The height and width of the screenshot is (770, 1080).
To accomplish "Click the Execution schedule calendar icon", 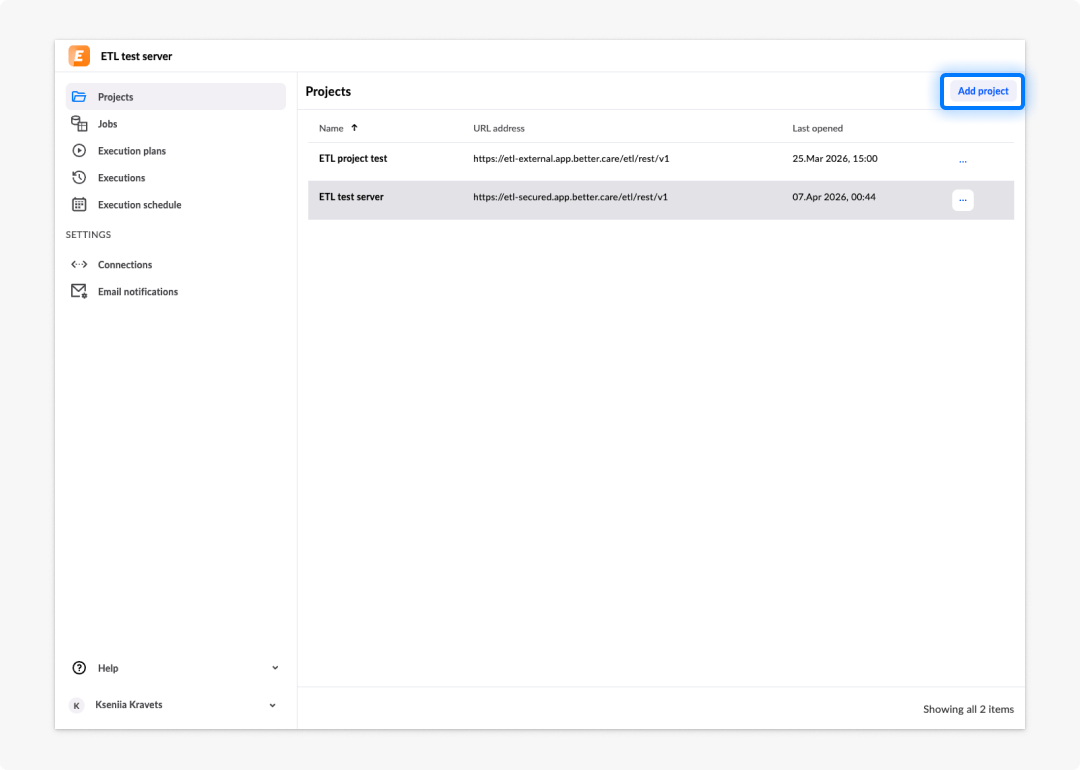I will pos(79,205).
